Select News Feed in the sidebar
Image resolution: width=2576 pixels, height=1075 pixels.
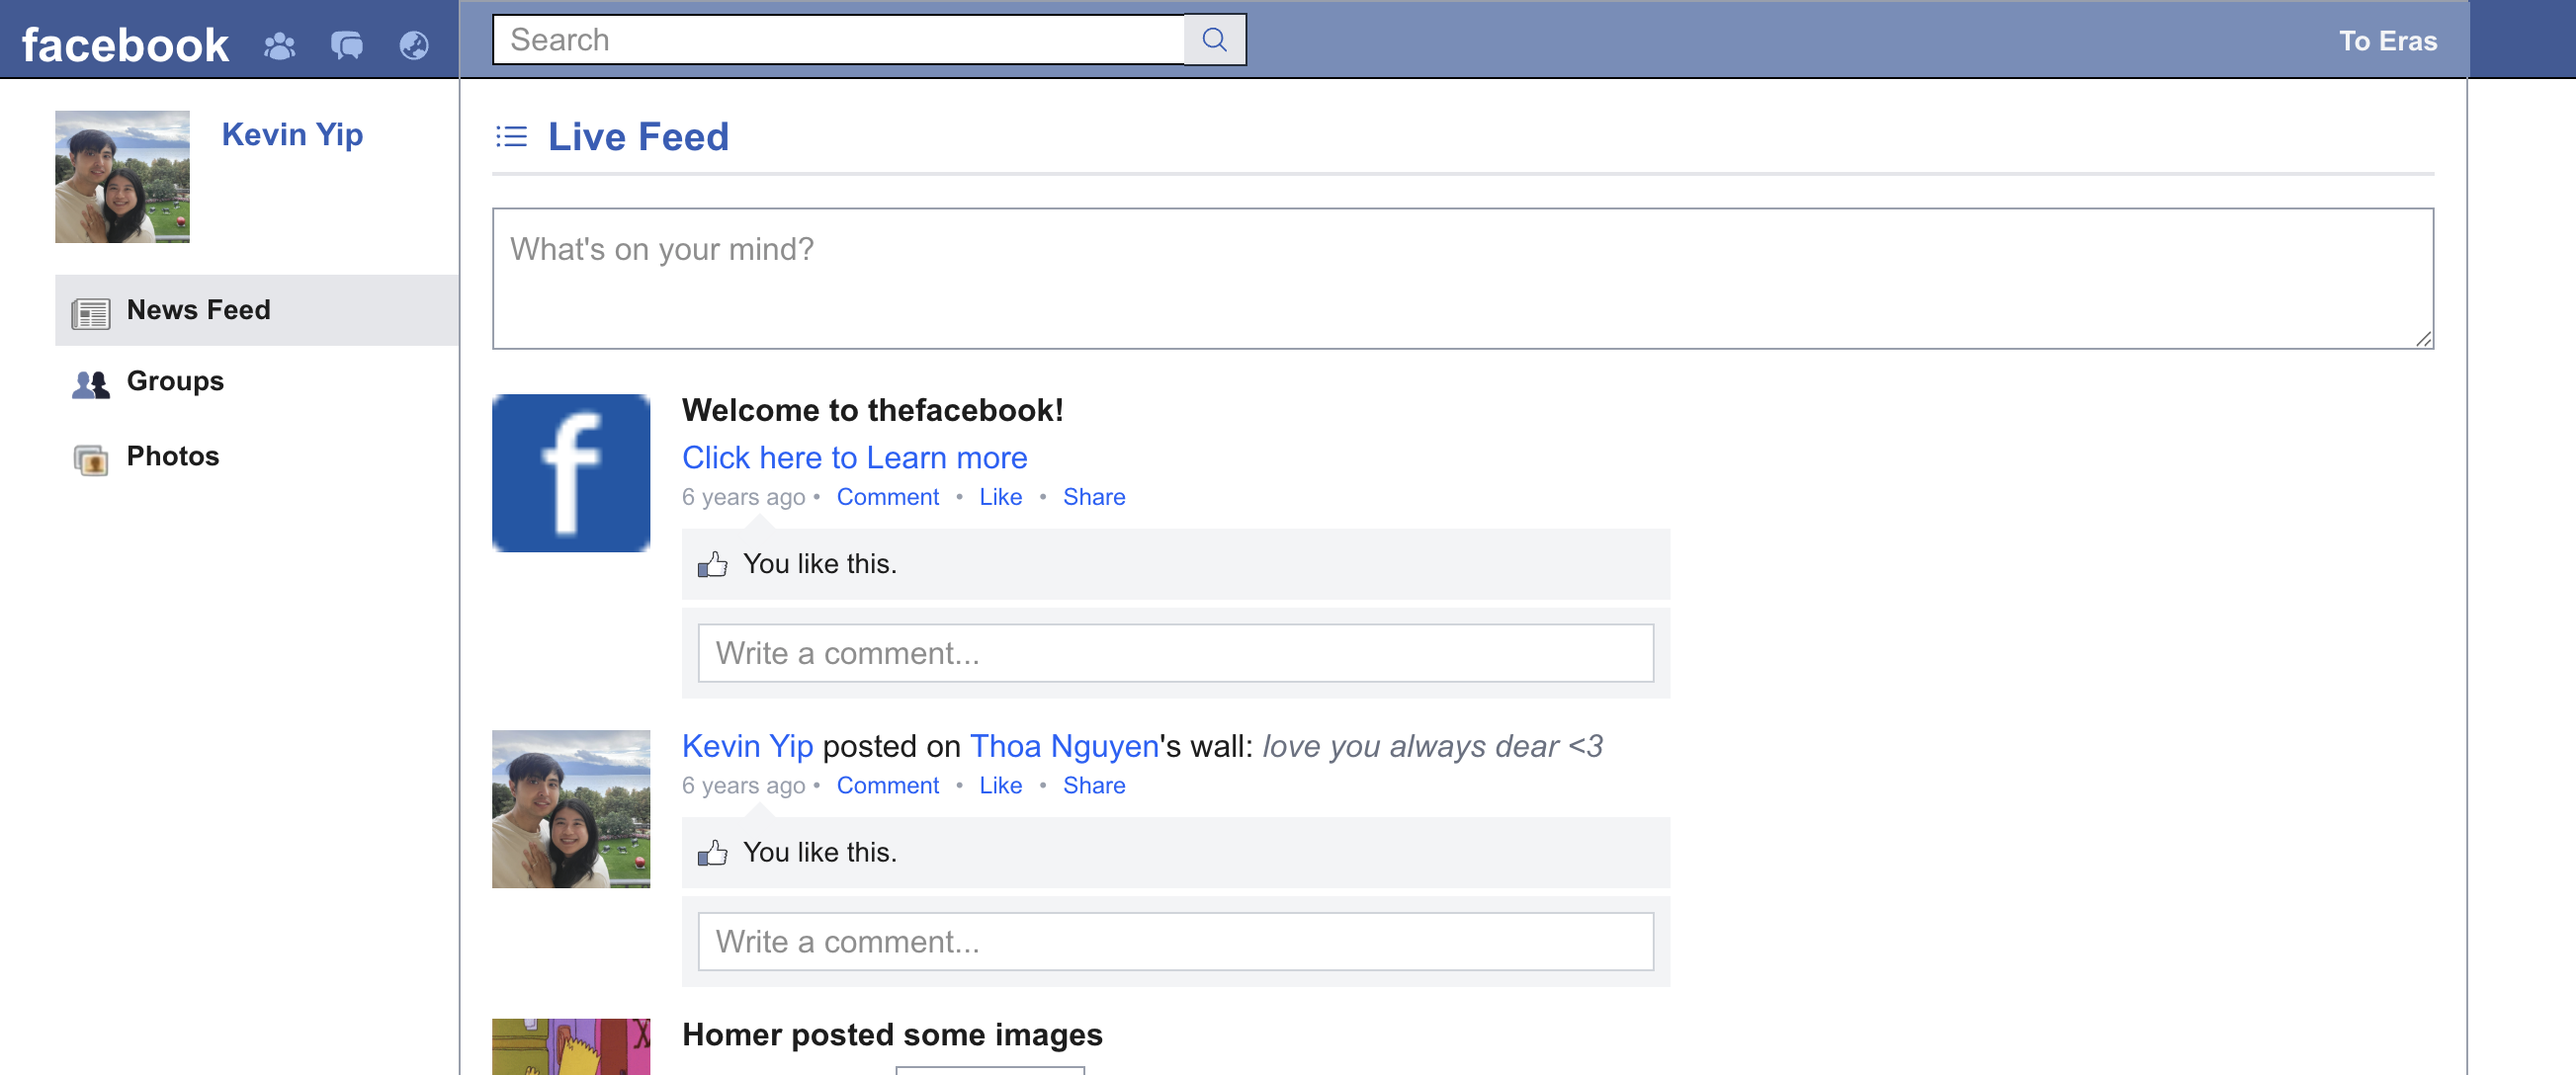coord(198,310)
